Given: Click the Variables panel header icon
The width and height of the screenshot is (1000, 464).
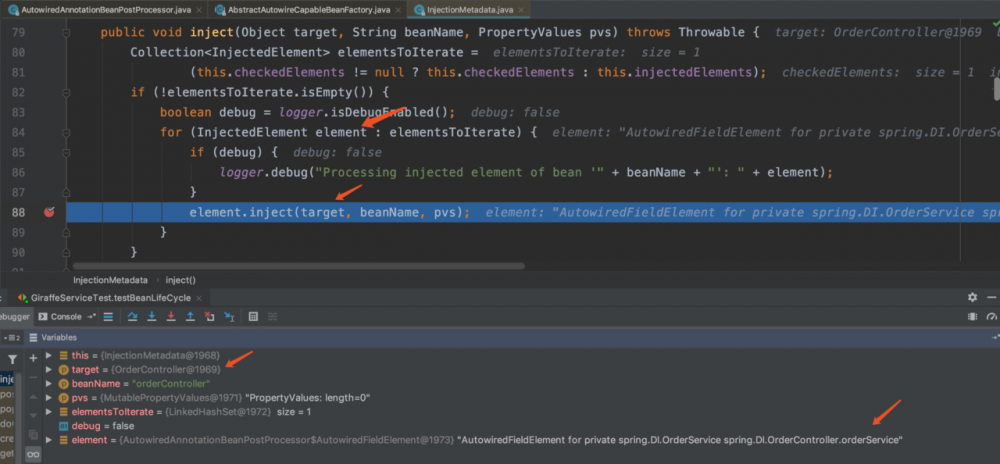Looking at the screenshot, I should (x=33, y=337).
